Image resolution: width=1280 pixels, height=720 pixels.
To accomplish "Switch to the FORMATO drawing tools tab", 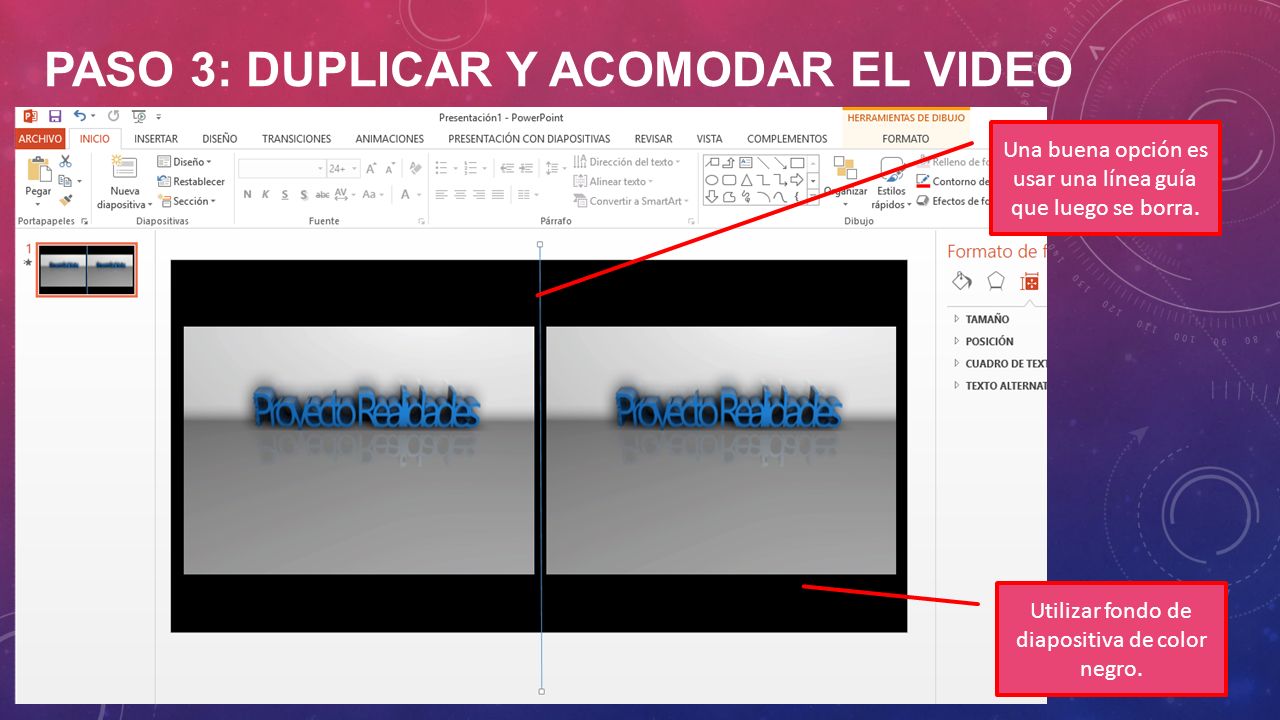I will (905, 139).
